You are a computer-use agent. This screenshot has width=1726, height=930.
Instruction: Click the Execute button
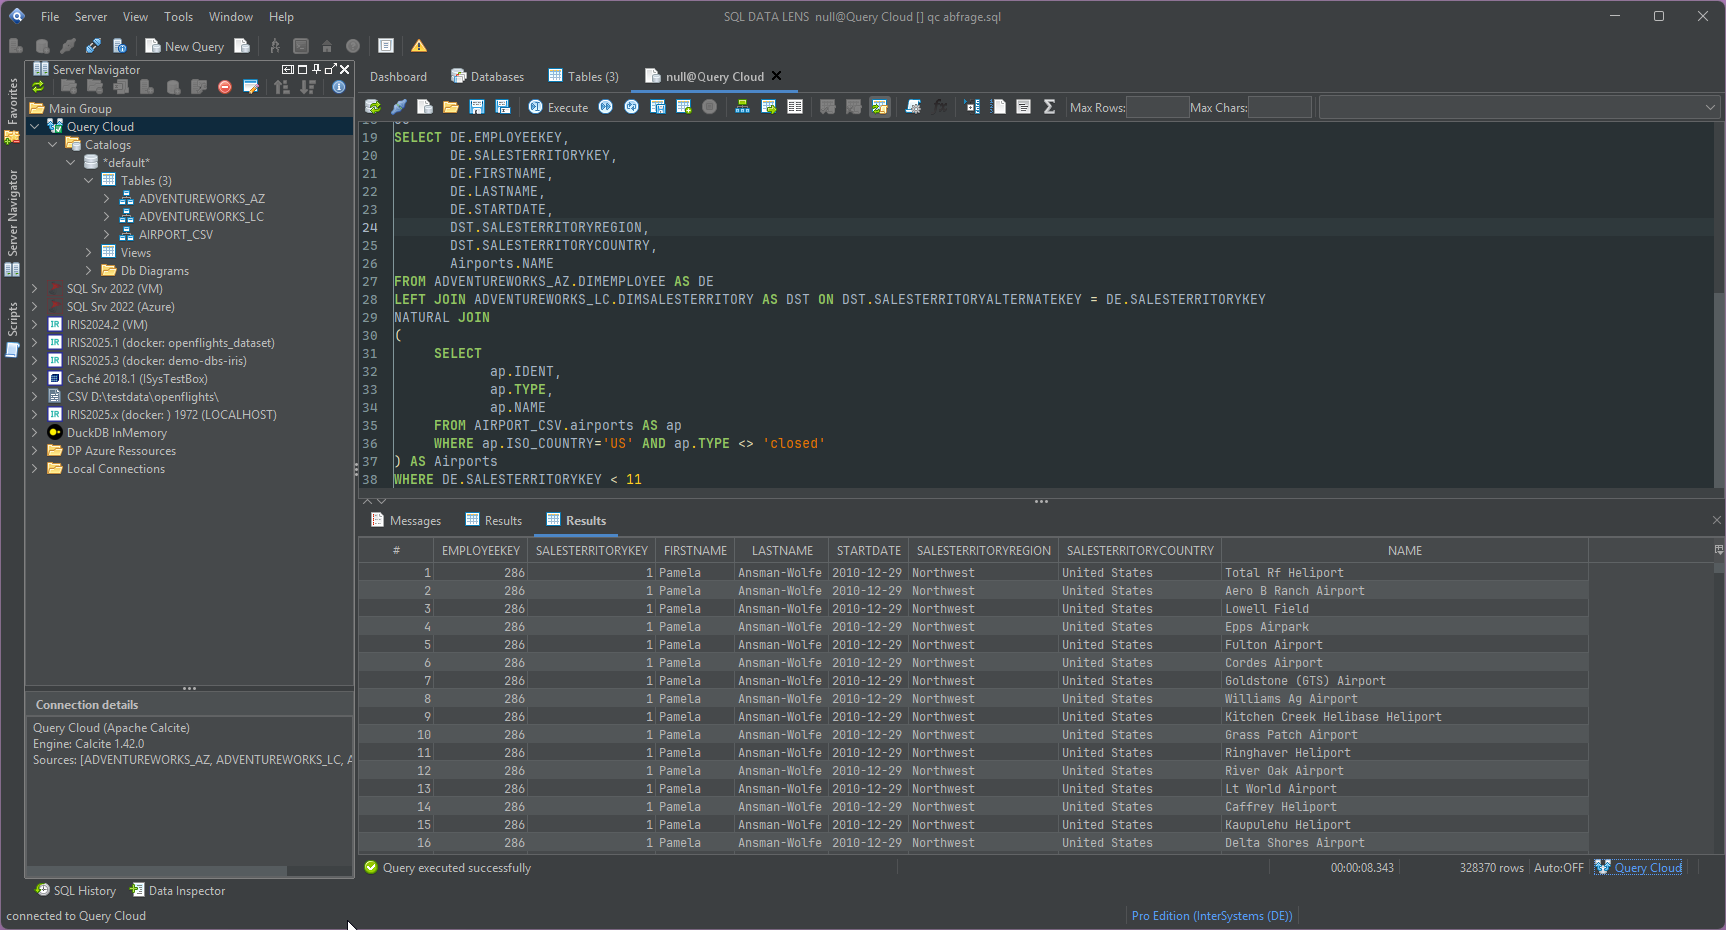(559, 107)
